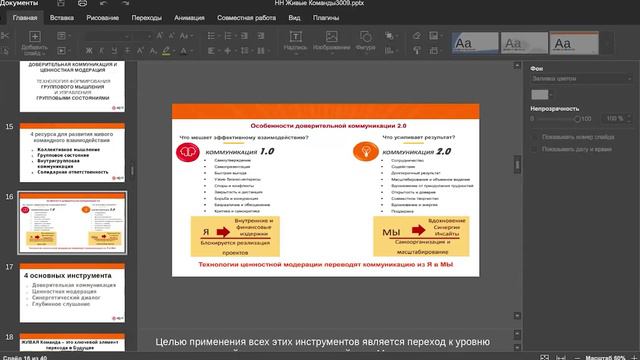Toggle italic (К) formatting
640x360 pixels.
point(102,51)
